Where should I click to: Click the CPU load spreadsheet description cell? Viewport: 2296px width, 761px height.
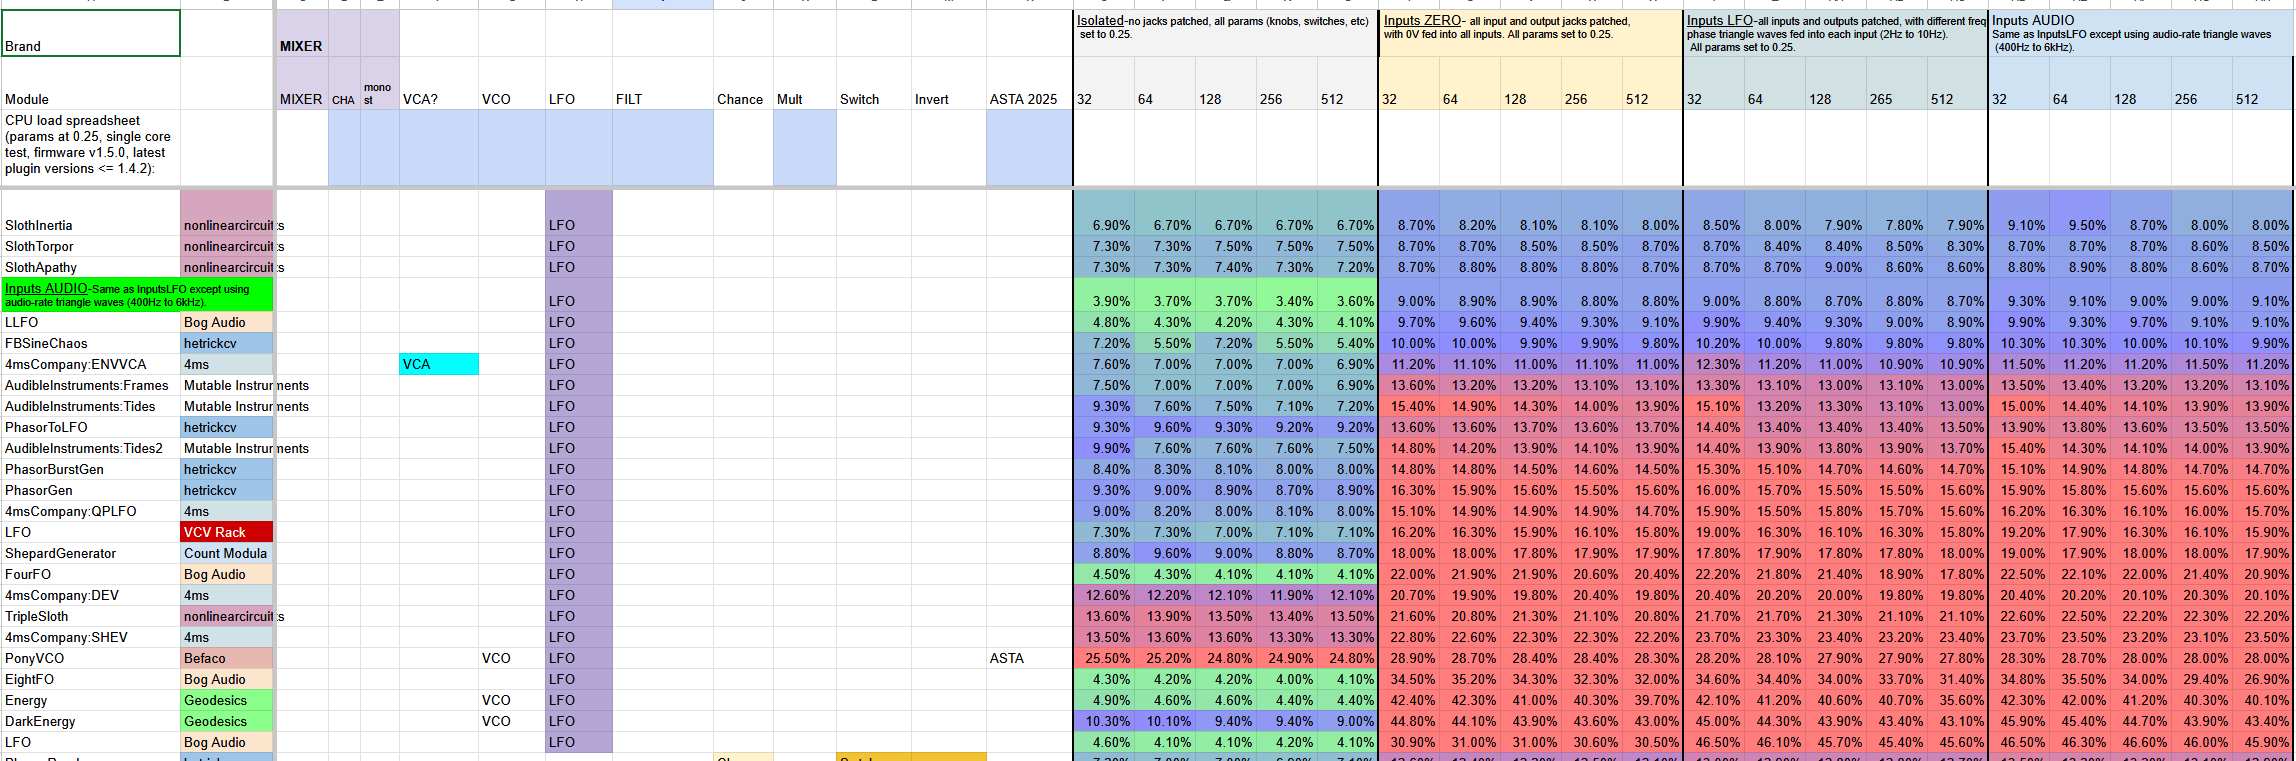pyautogui.click(x=91, y=147)
